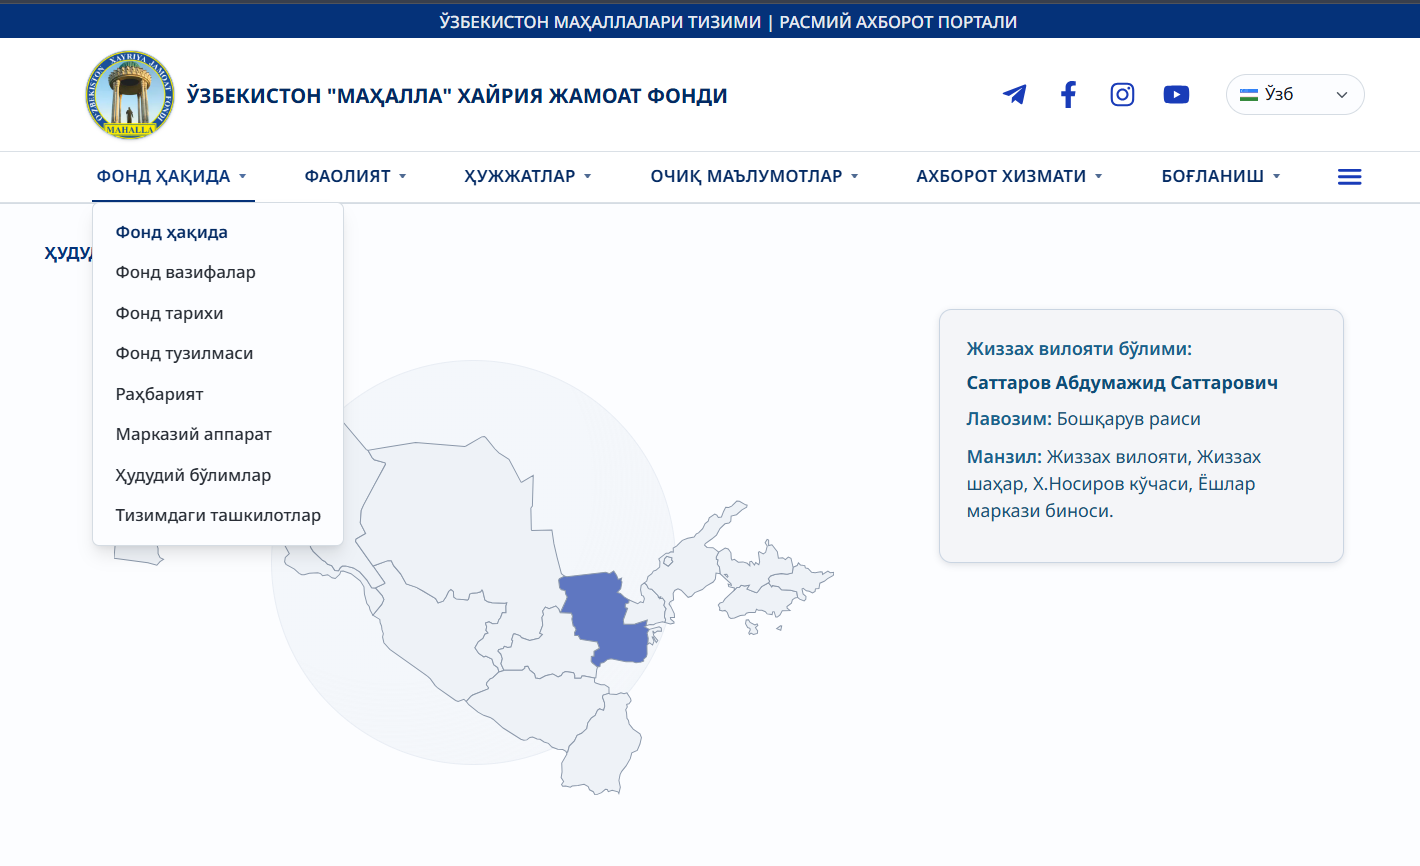This screenshot has height=866, width=1420.
Task: Expand the ҲУЖЖАТЛАР menu
Action: pyautogui.click(x=527, y=176)
